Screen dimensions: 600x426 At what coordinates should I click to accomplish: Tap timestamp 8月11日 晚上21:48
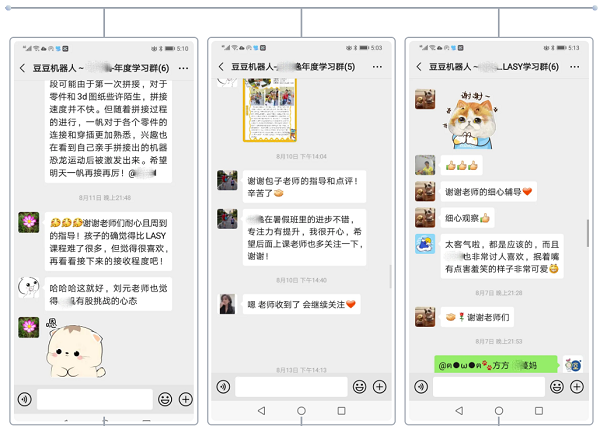(105, 198)
